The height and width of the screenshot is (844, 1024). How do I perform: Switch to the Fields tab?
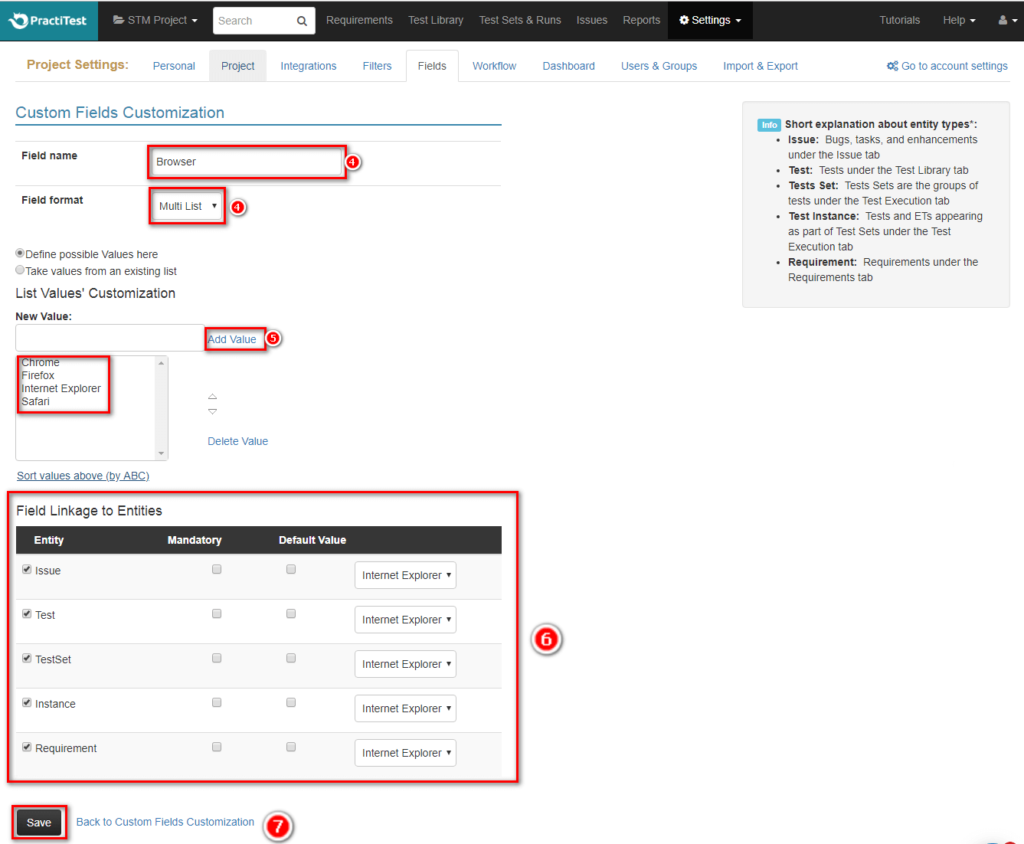pyautogui.click(x=432, y=66)
